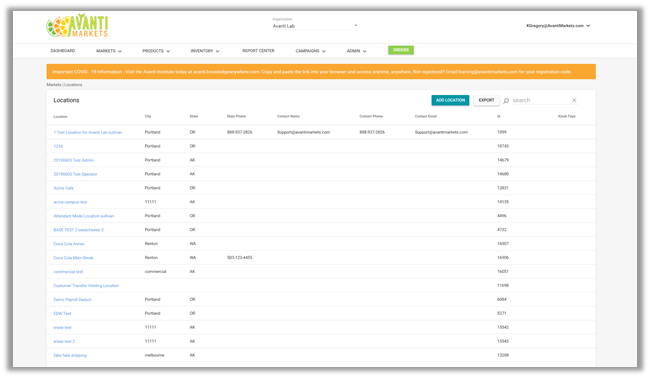Click phone 503-123-4455 in Coca Cola row

click(240, 258)
